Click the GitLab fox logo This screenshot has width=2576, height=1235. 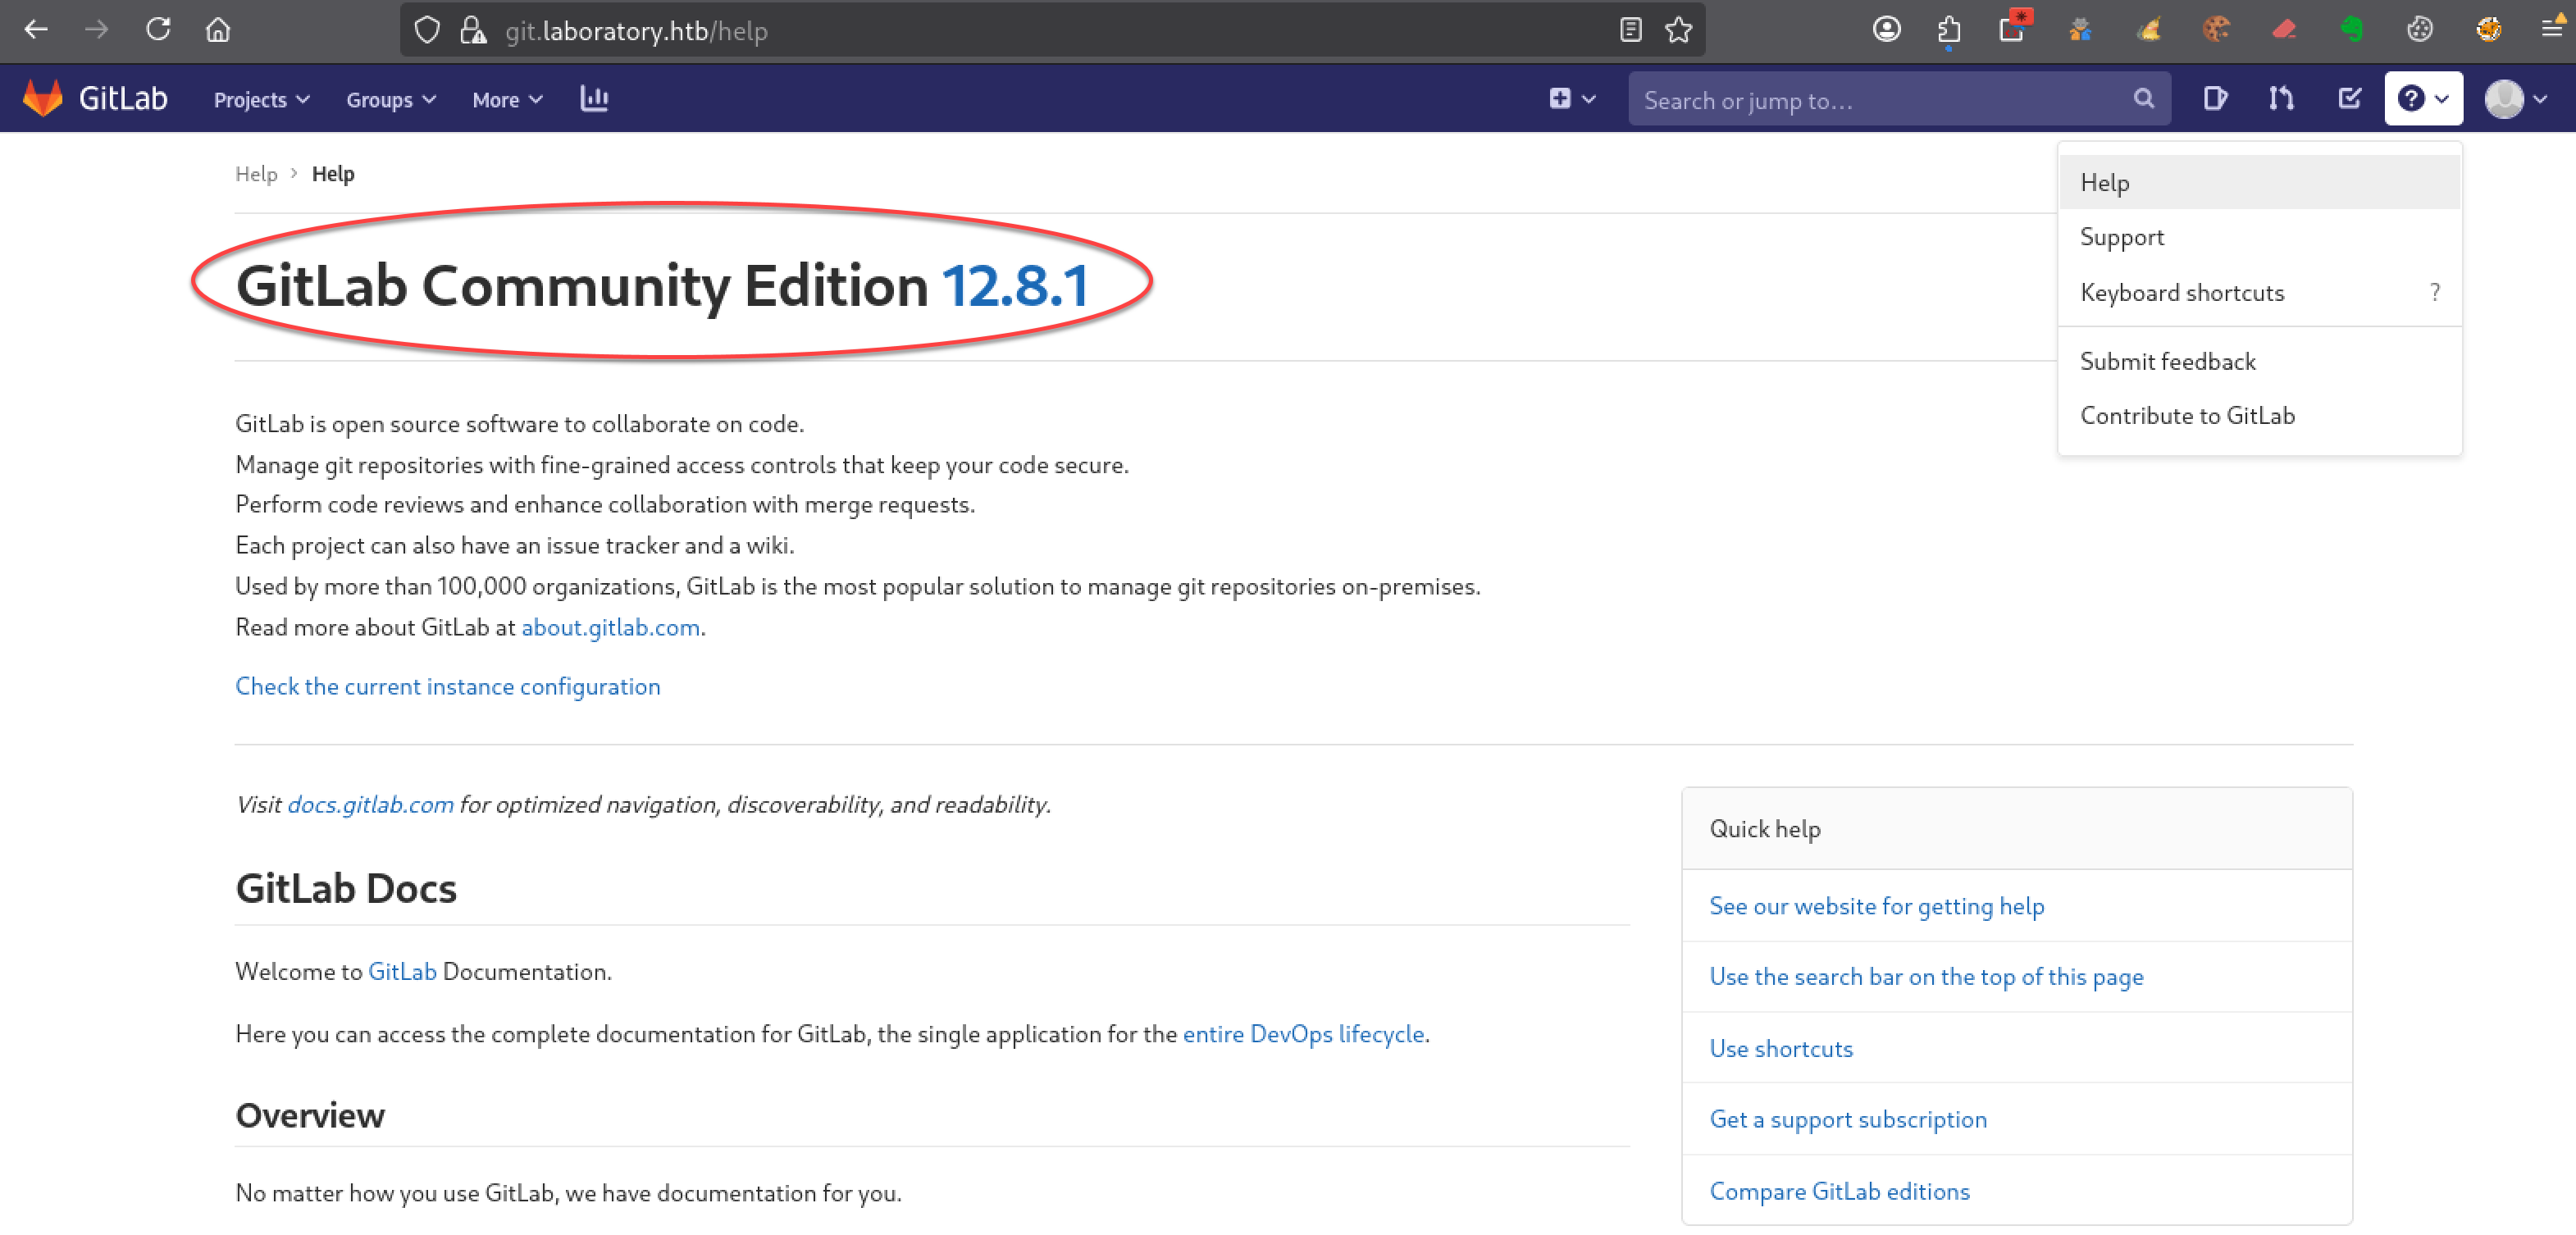pos(43,98)
